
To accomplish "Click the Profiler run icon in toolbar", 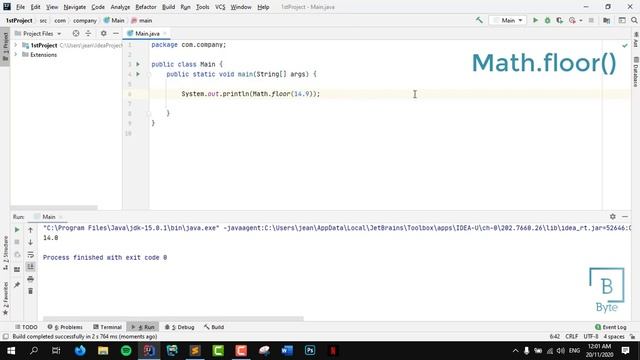I will (572, 20).
